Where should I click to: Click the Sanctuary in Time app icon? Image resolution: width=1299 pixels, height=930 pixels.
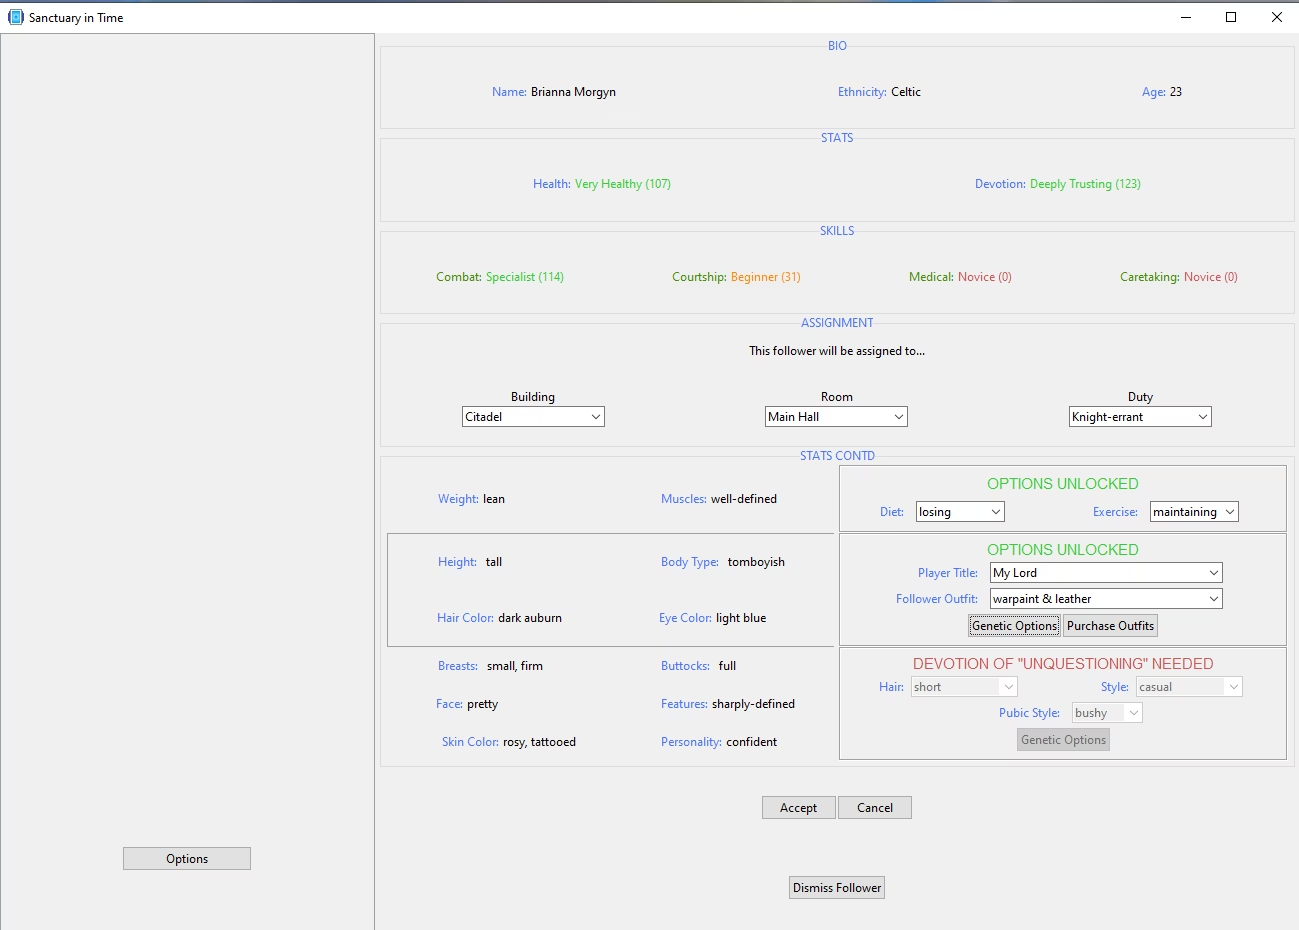[x=15, y=17]
